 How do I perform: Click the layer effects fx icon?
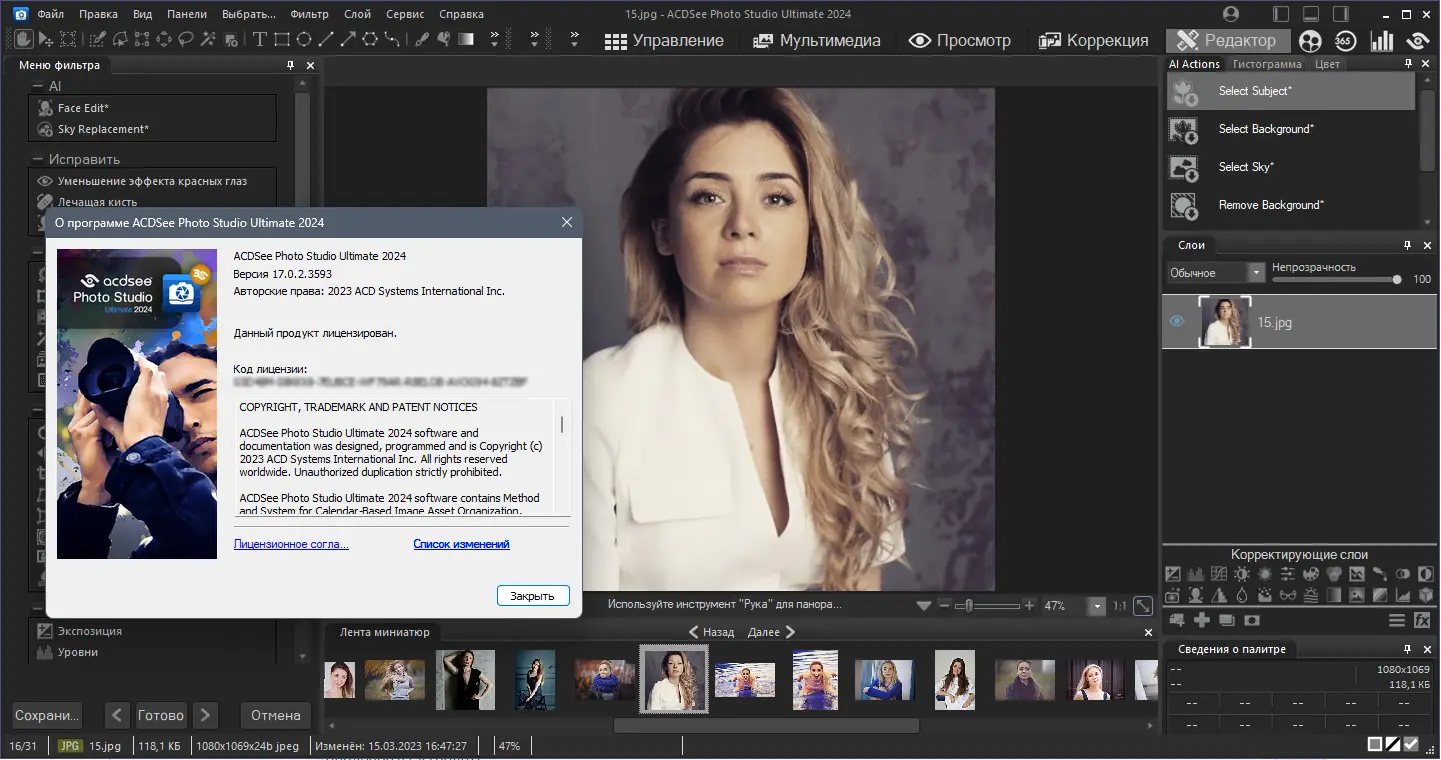click(1422, 621)
